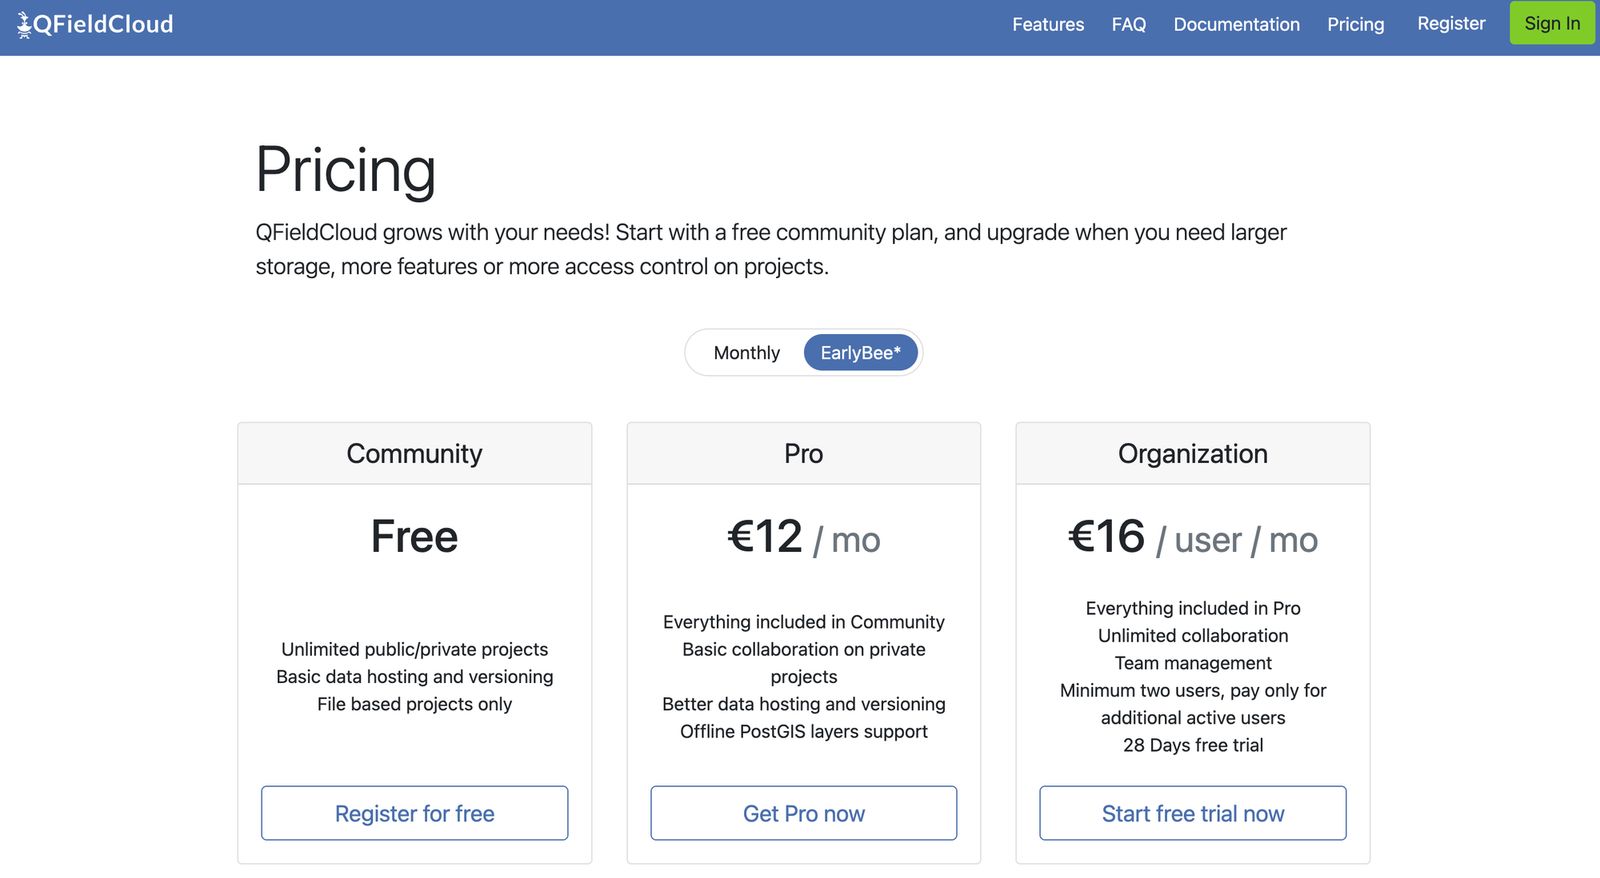
Task: Click "Better data hosting and versioning" text
Action: [x=804, y=704]
